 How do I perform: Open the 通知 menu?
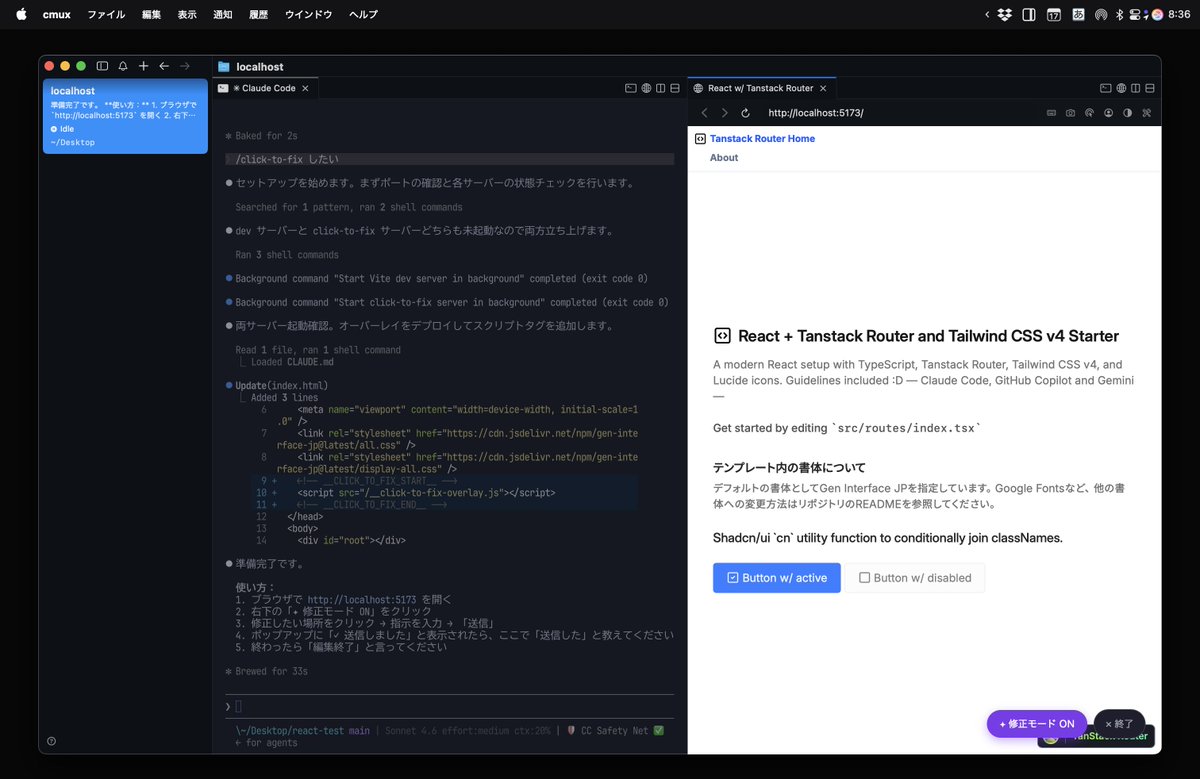pos(223,14)
